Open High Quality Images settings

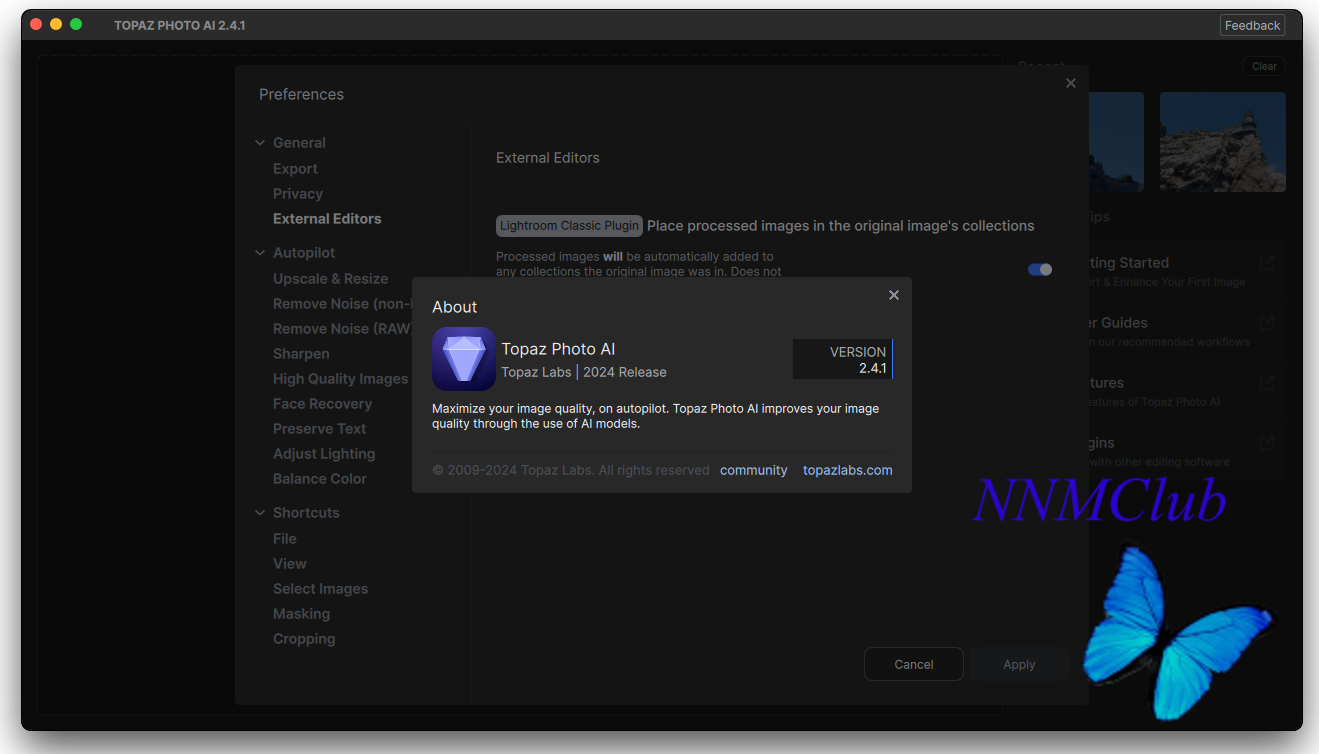point(340,379)
